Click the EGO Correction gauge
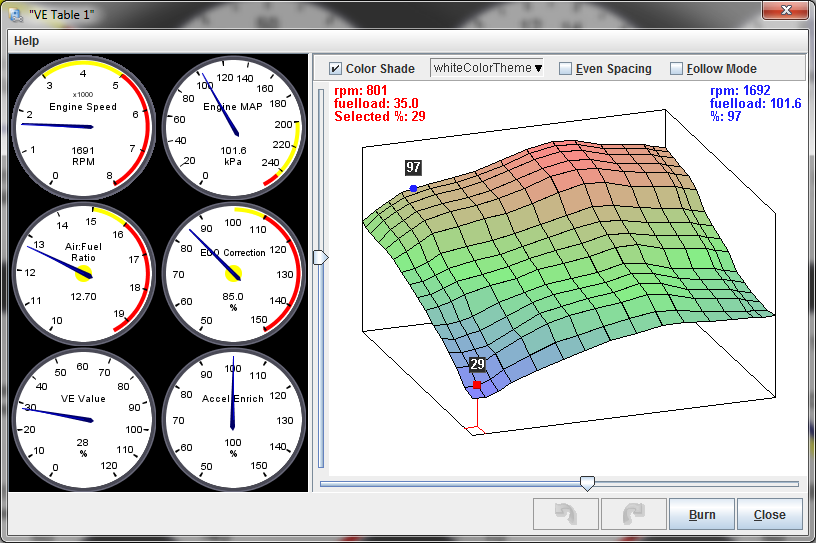The height and width of the screenshot is (543, 816). tap(233, 273)
